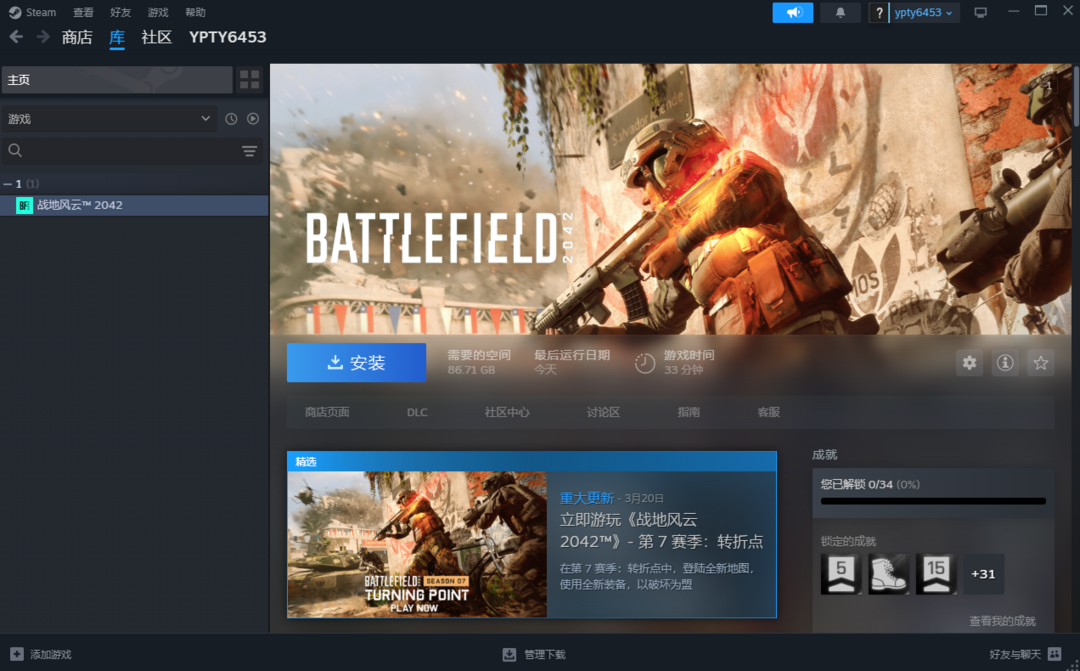
Task: Click the achievement progress bar
Action: [933, 501]
